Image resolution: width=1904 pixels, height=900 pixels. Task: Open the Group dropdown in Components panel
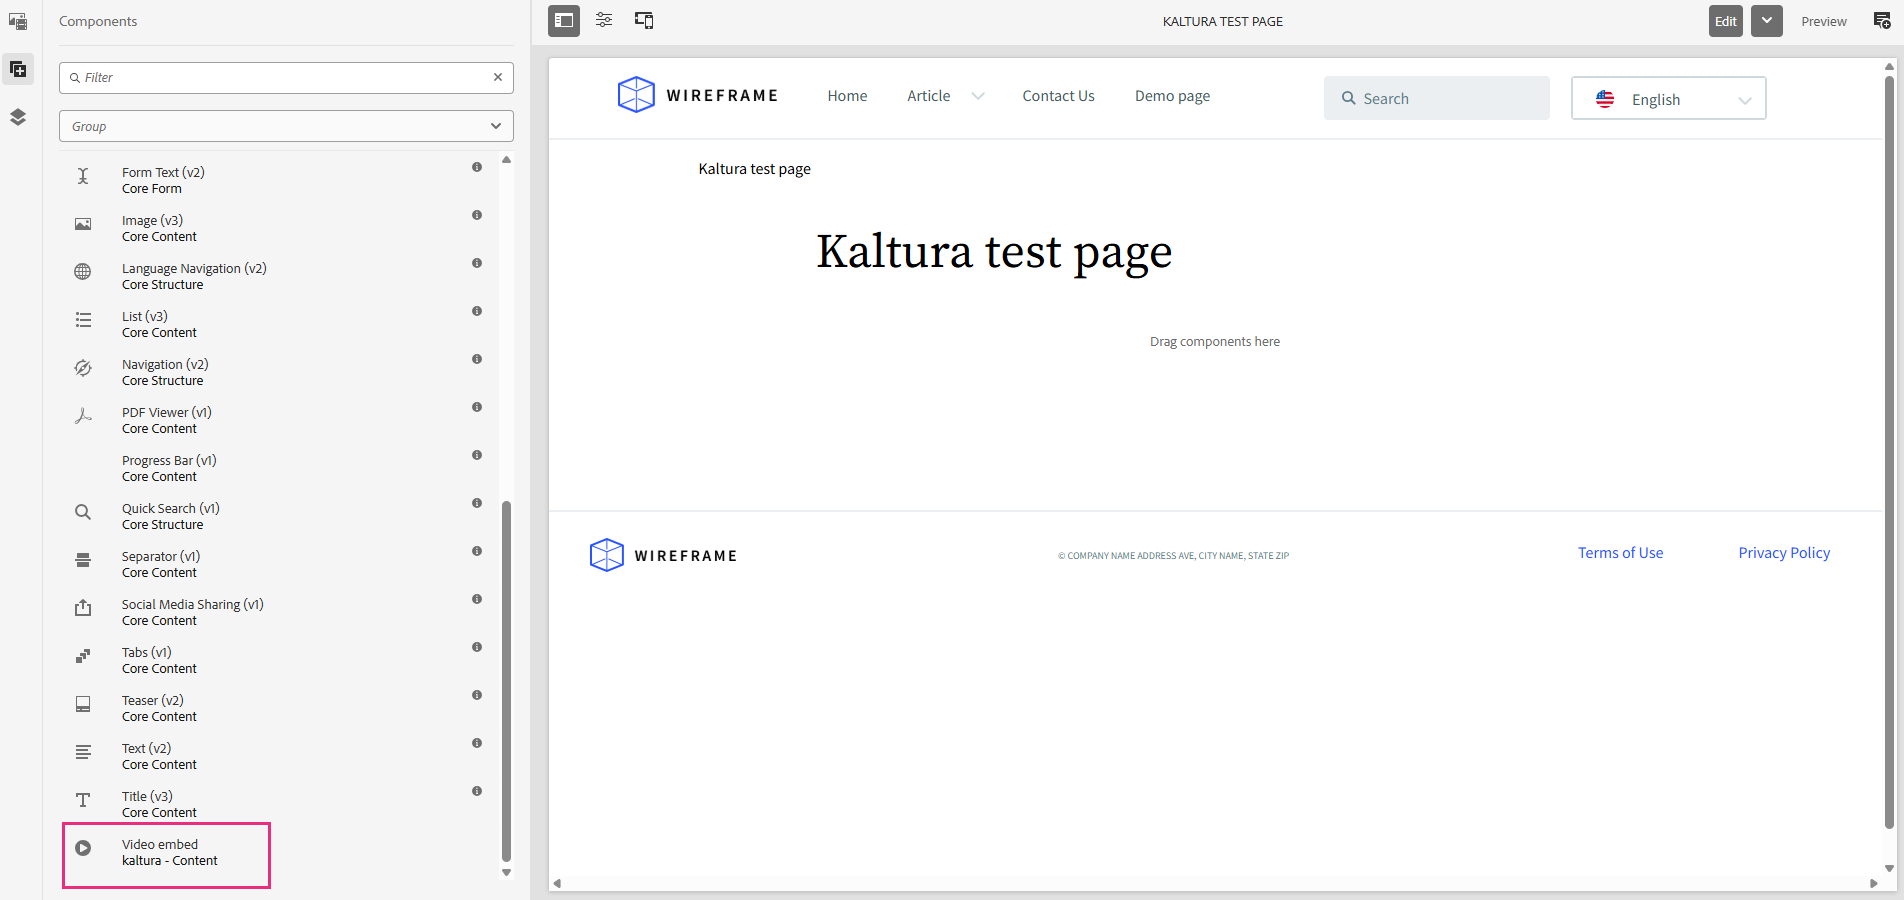click(286, 126)
